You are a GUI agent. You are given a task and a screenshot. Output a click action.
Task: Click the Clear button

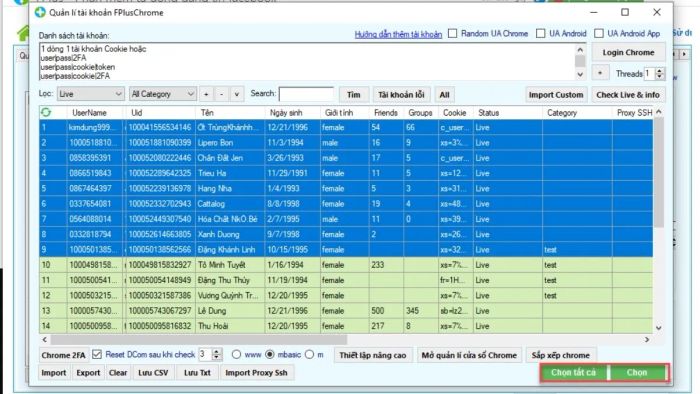tap(118, 373)
